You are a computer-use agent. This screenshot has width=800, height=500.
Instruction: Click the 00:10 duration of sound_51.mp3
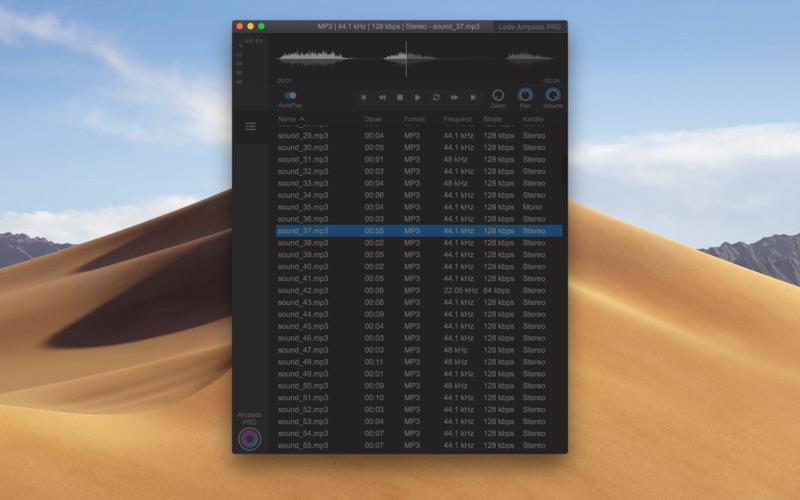click(x=373, y=397)
